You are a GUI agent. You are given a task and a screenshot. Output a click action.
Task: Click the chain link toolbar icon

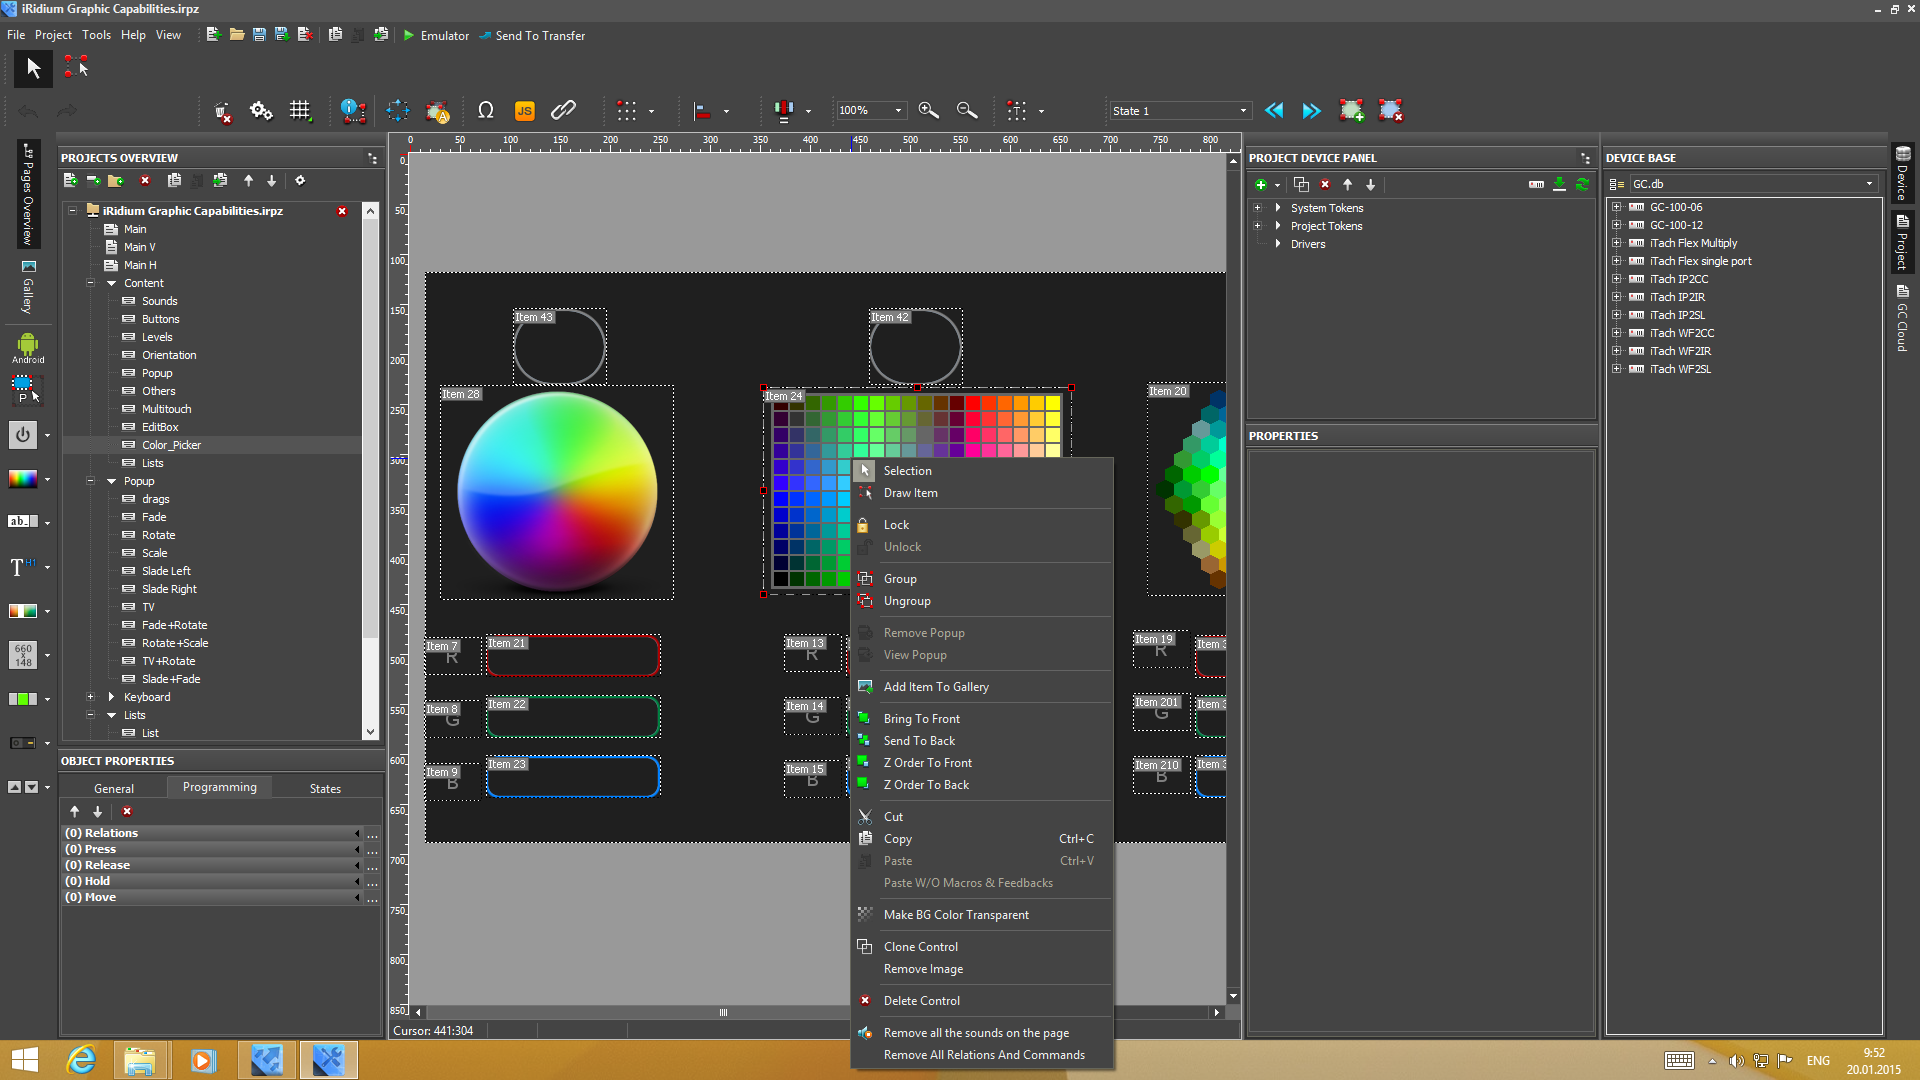click(x=563, y=111)
